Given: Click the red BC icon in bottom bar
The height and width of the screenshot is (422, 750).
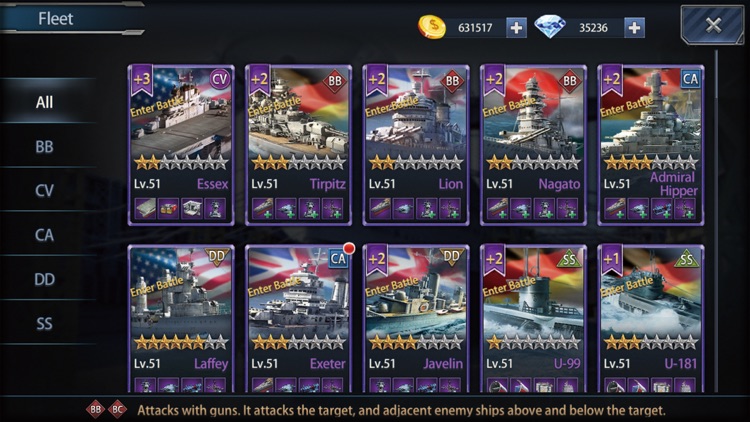Looking at the screenshot, I should [117, 410].
